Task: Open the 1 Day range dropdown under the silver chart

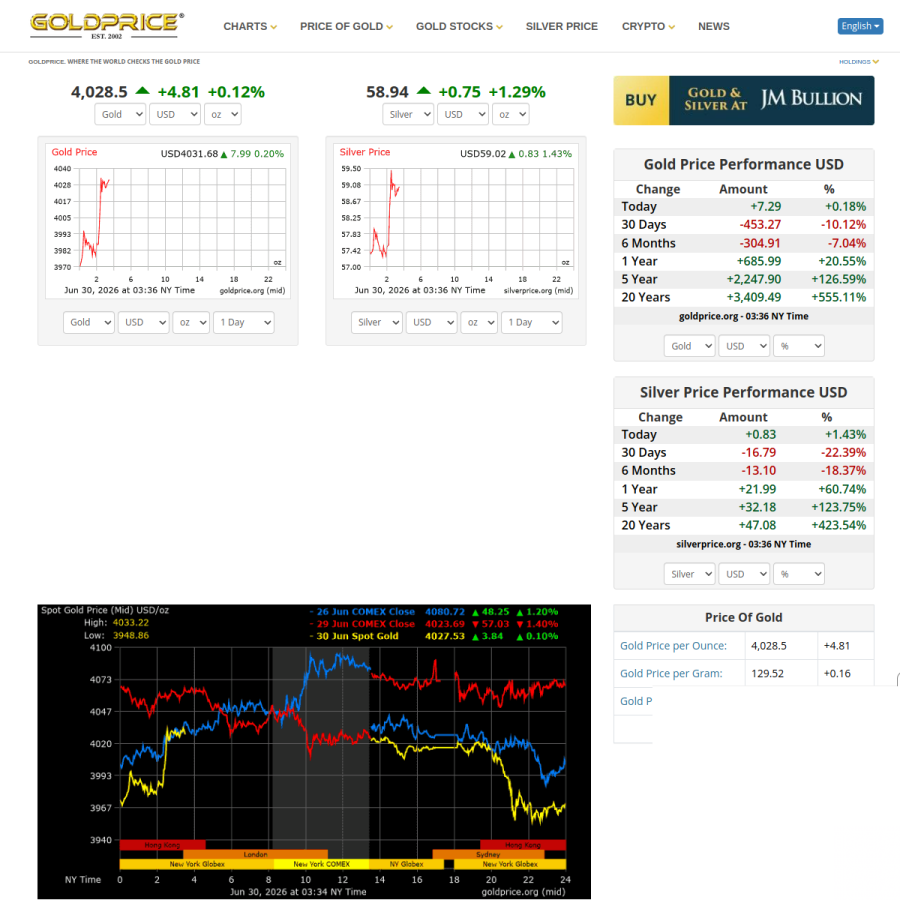Action: coord(532,322)
